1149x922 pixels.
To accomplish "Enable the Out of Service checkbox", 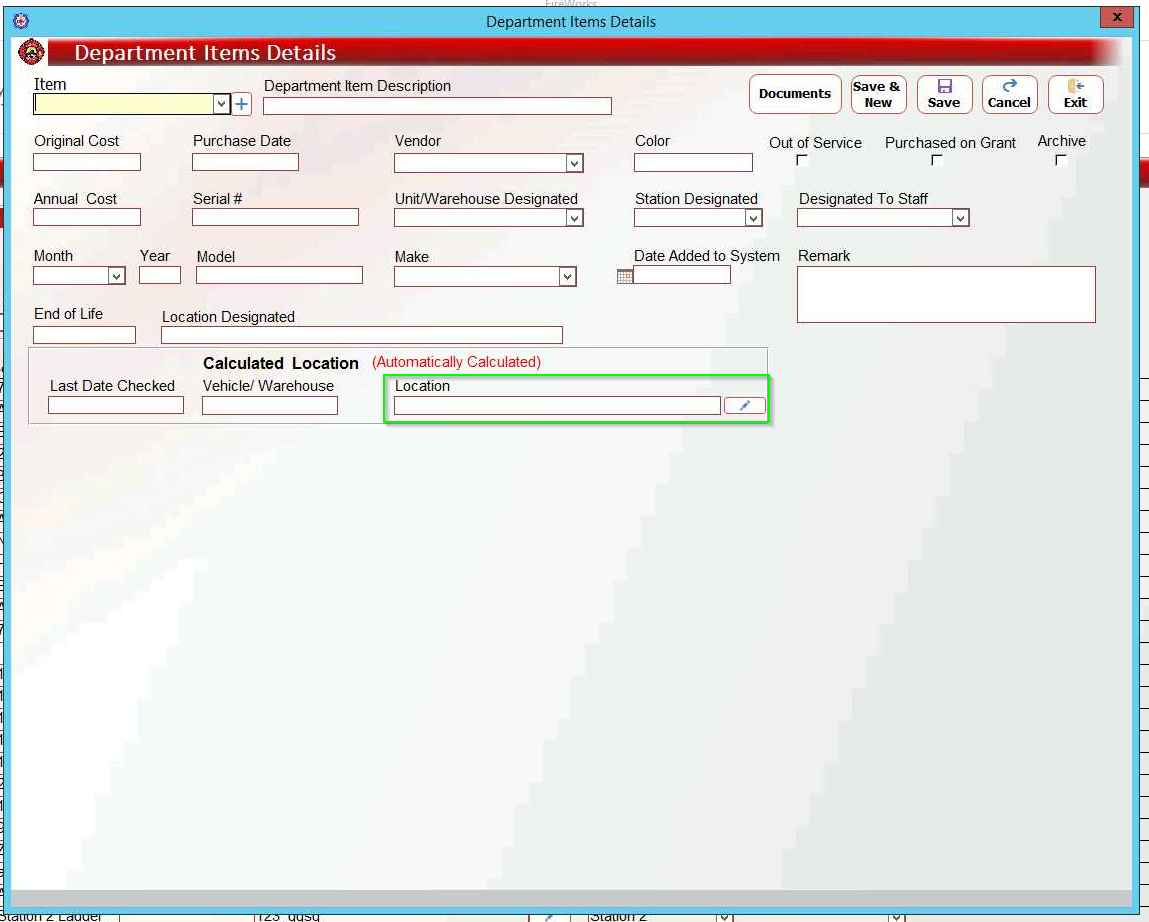I will 802,160.
